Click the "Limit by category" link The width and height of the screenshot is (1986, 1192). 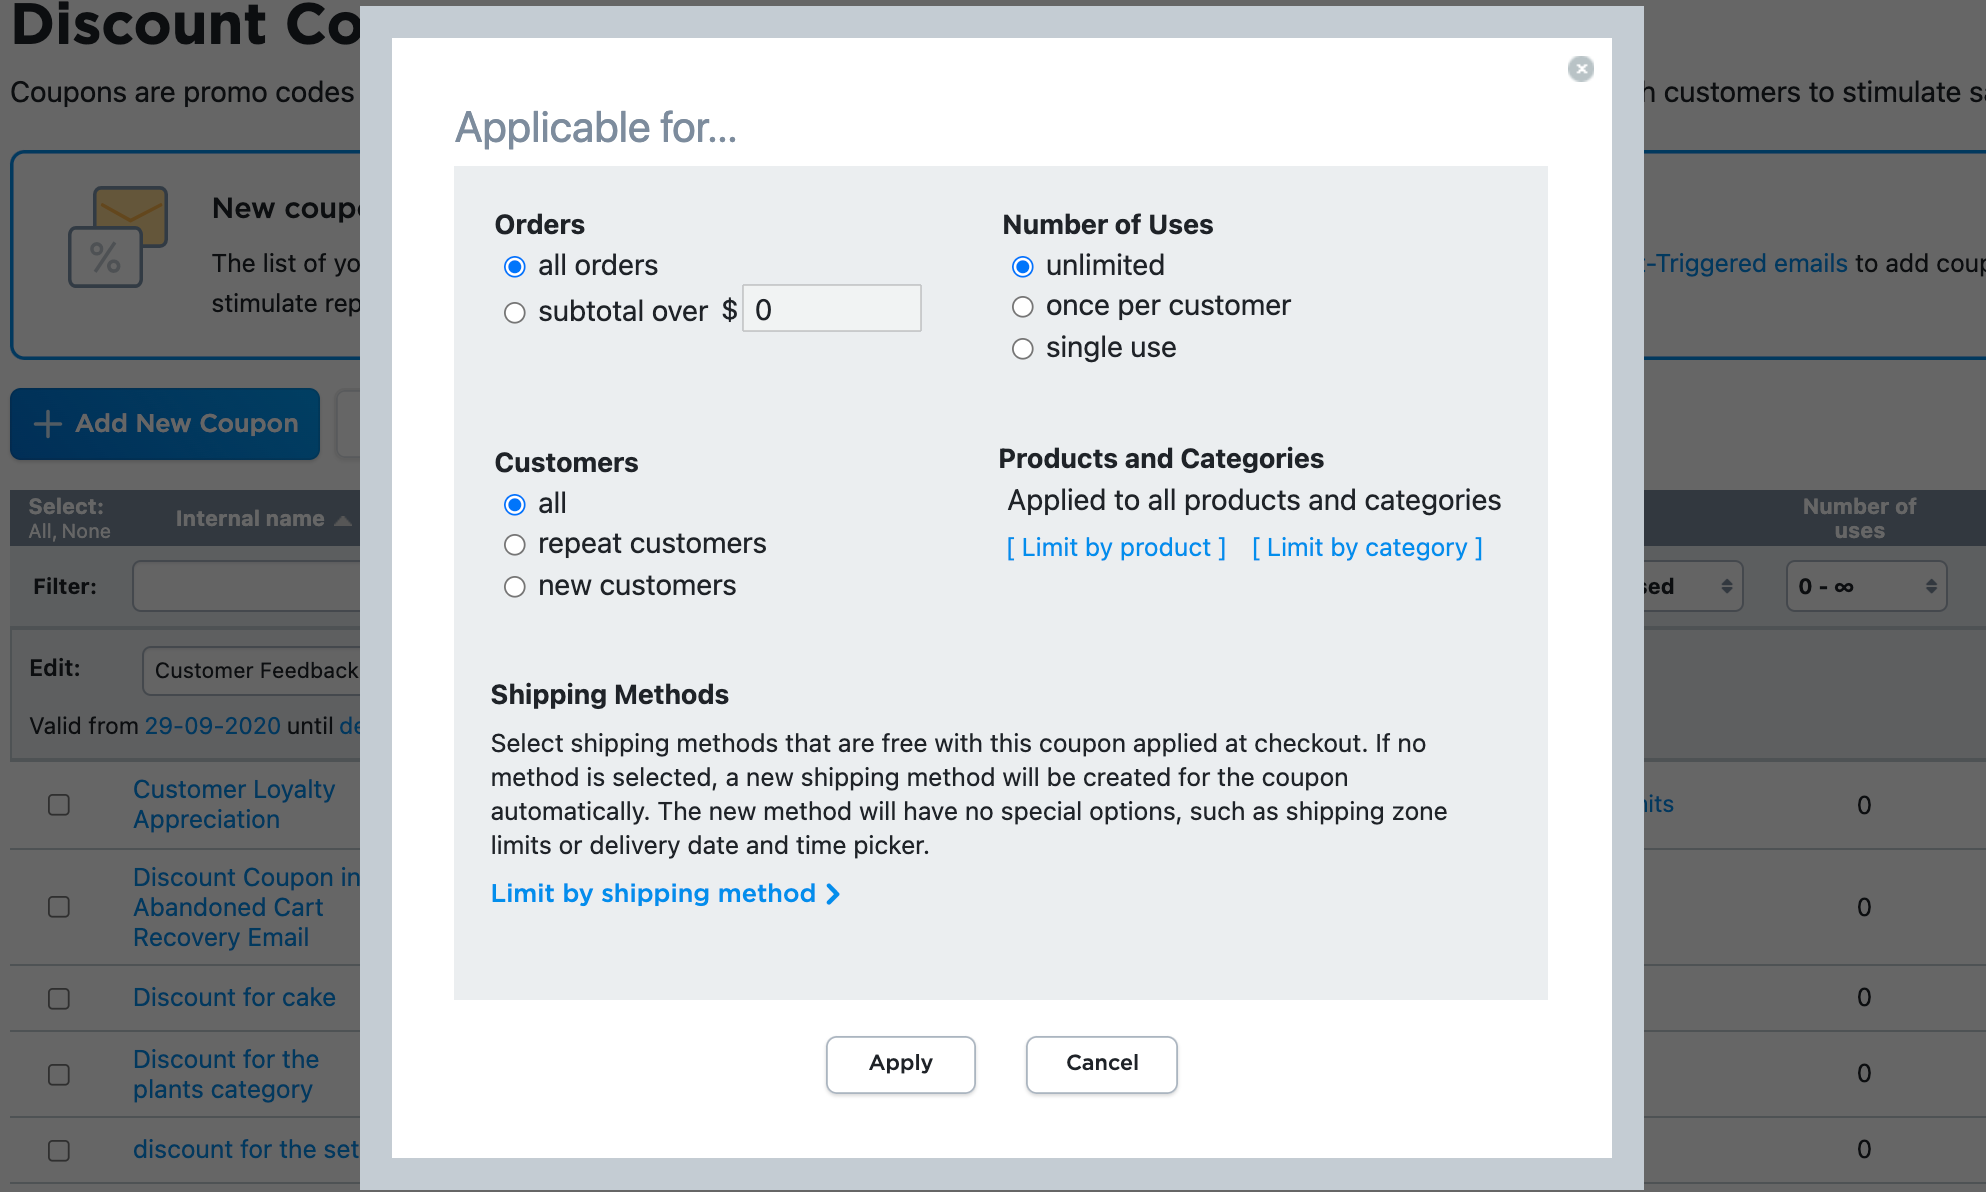(1366, 547)
